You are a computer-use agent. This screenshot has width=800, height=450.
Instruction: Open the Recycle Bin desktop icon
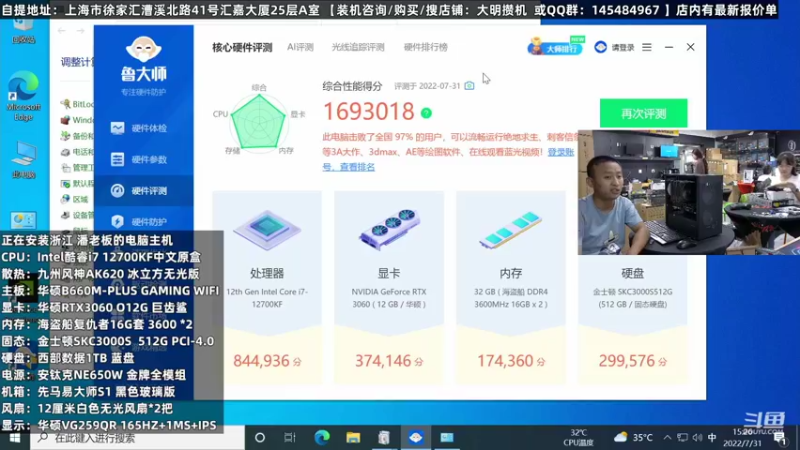click(x=23, y=32)
